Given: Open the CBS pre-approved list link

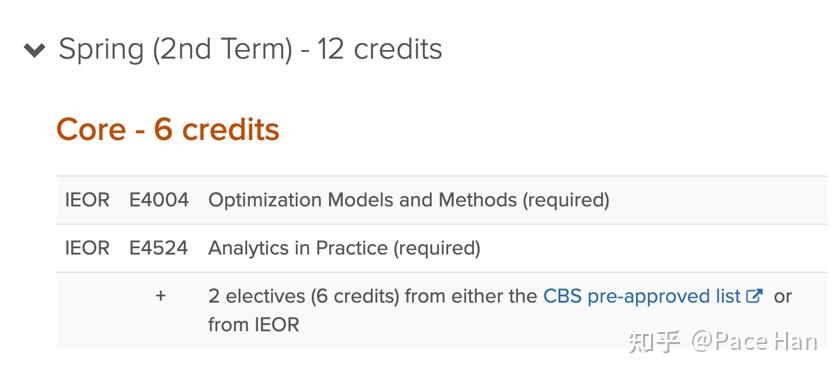Looking at the screenshot, I should coord(642,296).
